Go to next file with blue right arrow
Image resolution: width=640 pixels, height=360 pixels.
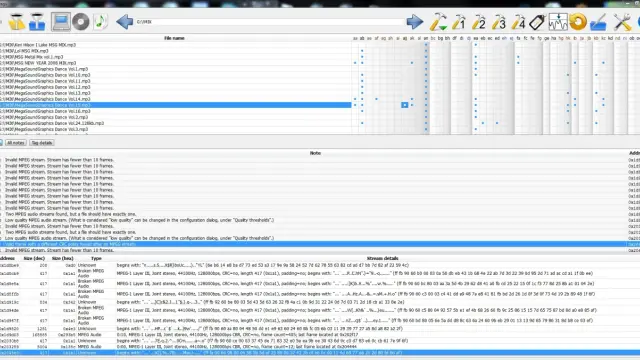[415, 22]
